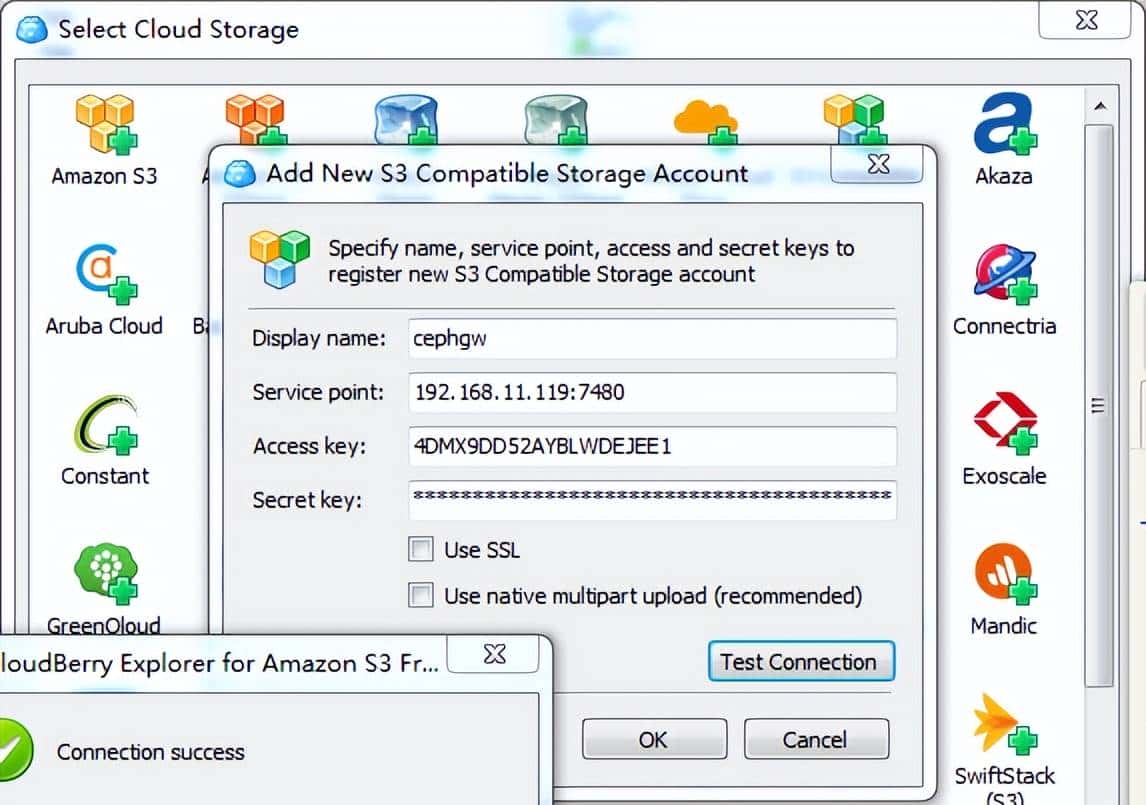Edit the Service point address field
Viewport: 1146px width, 805px height.
pyautogui.click(x=651, y=393)
